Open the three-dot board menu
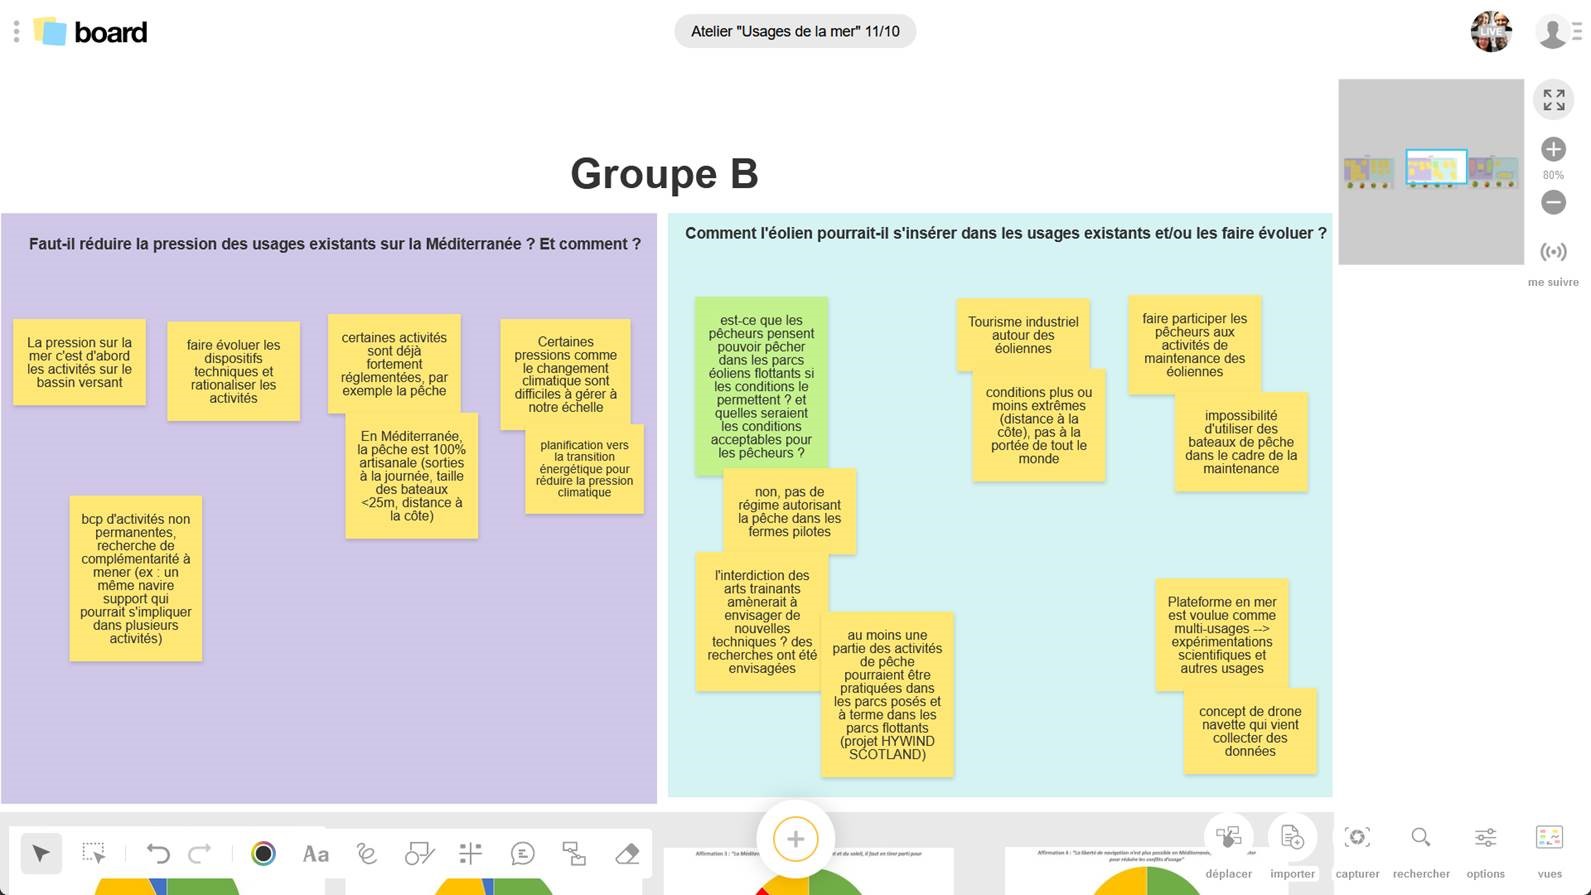This screenshot has width=1591, height=895. [16, 32]
